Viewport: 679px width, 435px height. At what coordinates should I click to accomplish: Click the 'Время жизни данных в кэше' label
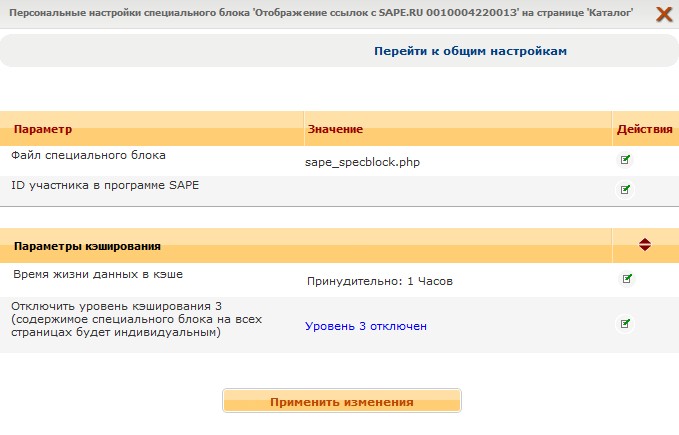[98, 273]
